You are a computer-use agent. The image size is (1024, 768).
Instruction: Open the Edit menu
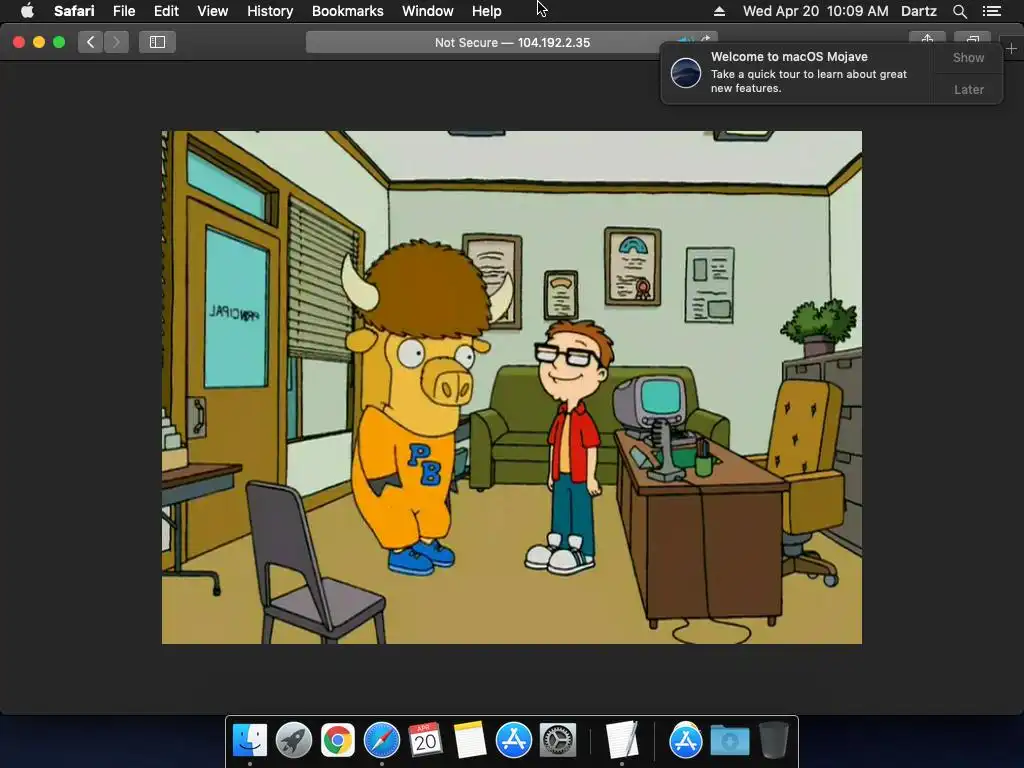coord(166,11)
